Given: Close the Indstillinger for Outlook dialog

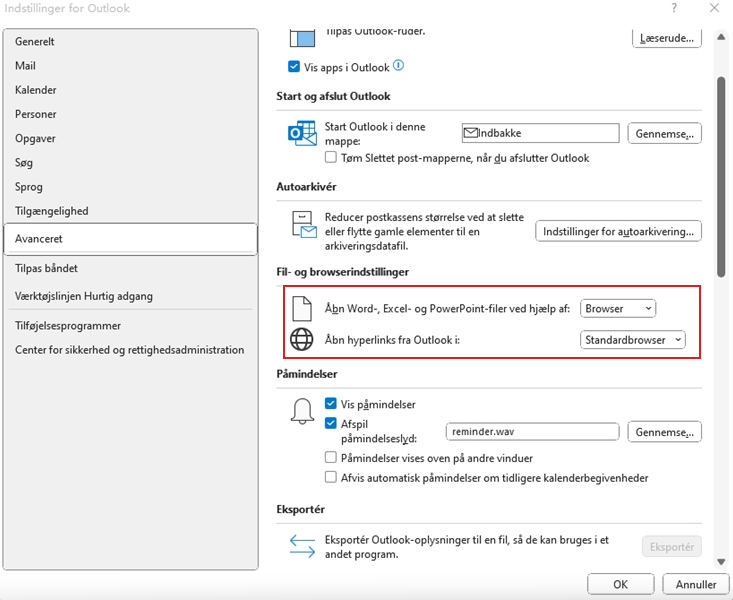Looking at the screenshot, I should (x=714, y=8).
